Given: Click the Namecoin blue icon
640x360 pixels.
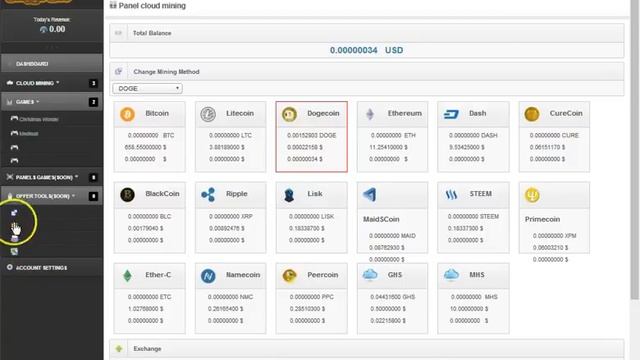Looking at the screenshot, I should (x=208, y=276).
